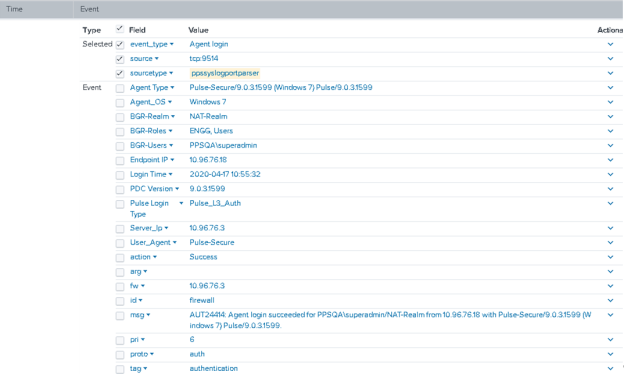Open the event_type field dropdown

pos(172,44)
